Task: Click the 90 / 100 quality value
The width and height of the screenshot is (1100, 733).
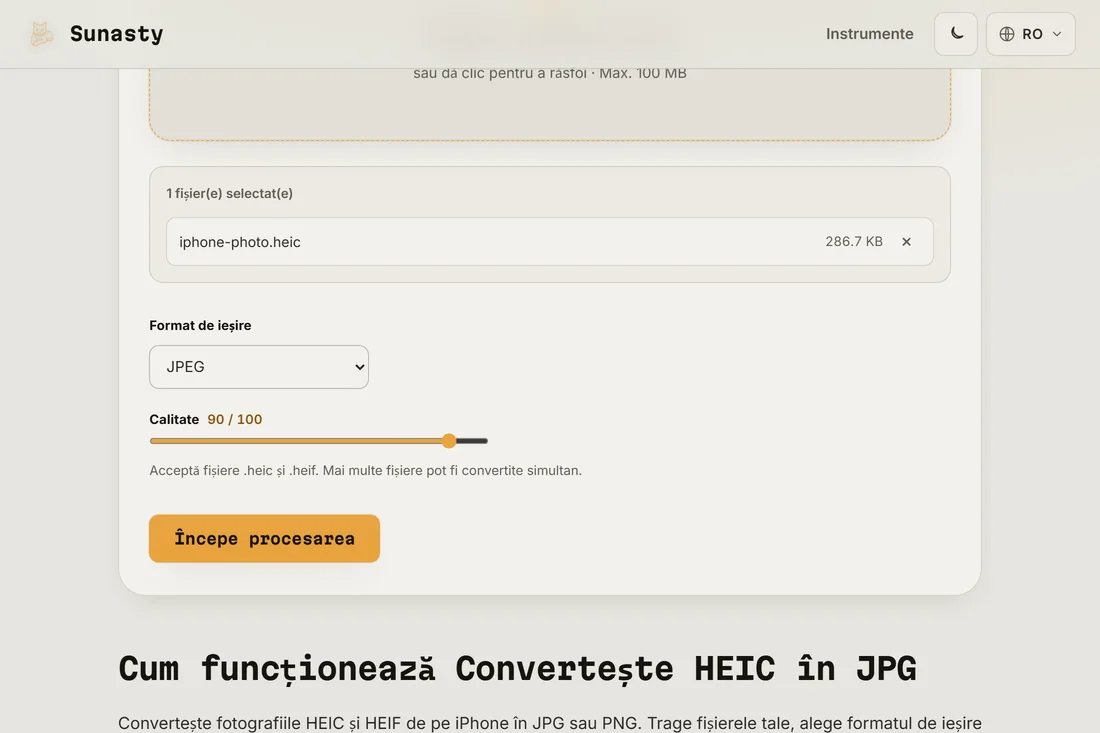Action: tap(234, 419)
